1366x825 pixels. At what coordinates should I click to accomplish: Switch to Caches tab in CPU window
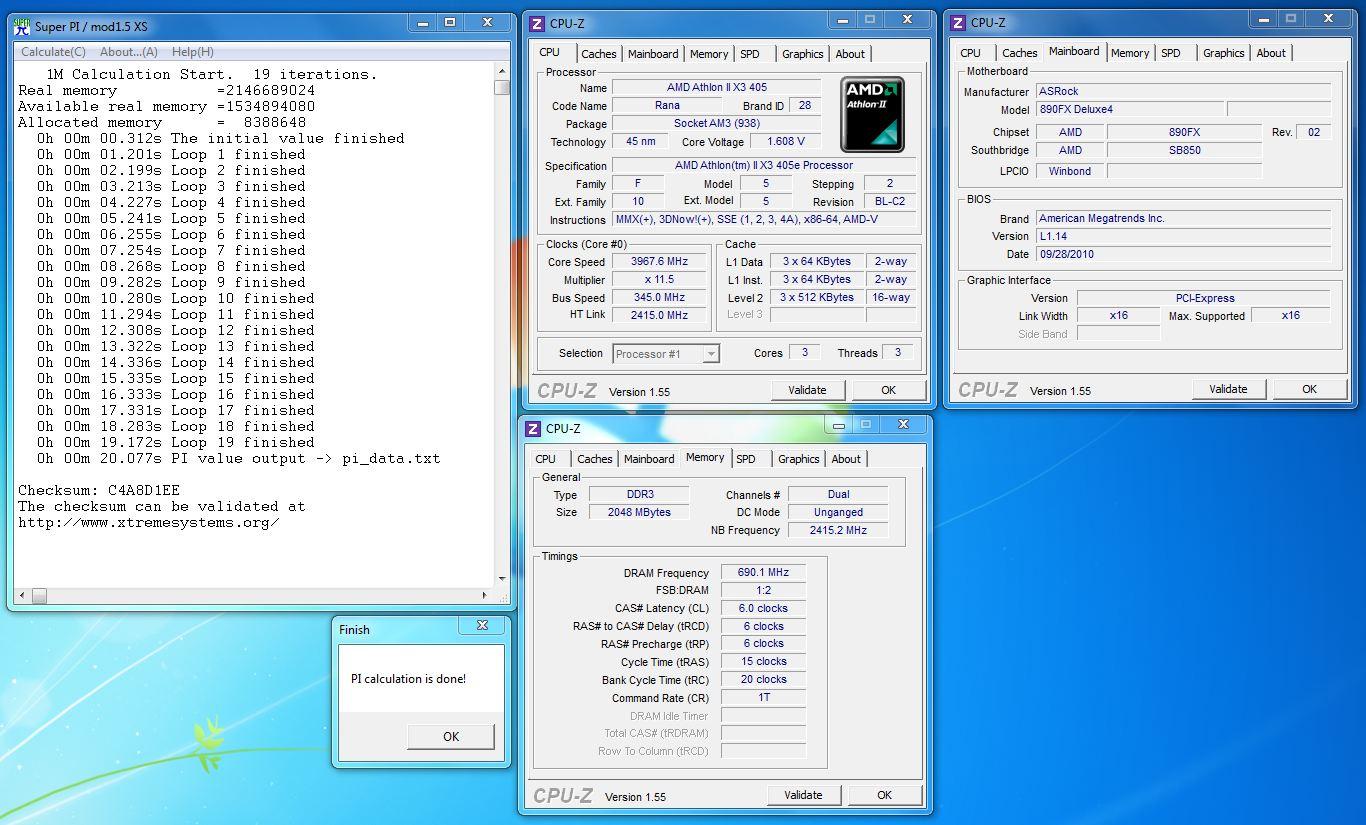point(598,54)
